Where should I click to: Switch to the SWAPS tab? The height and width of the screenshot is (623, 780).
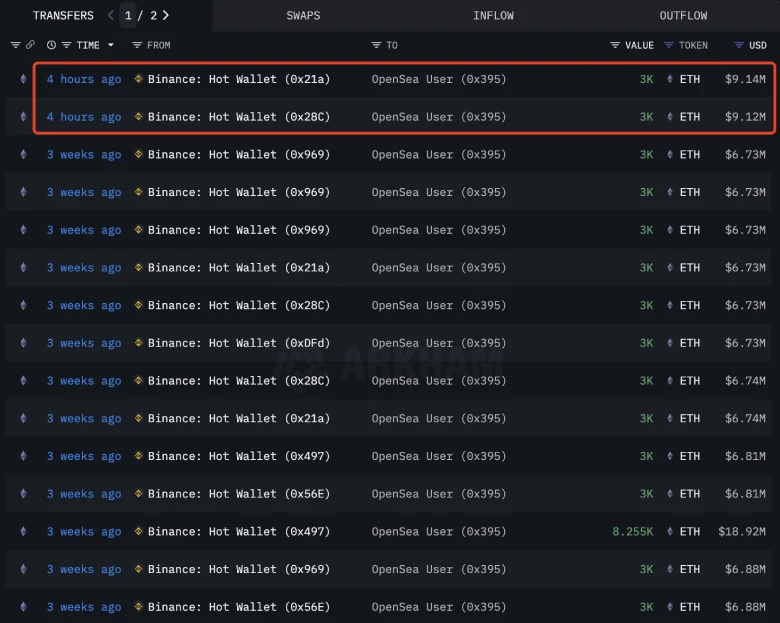[x=303, y=15]
